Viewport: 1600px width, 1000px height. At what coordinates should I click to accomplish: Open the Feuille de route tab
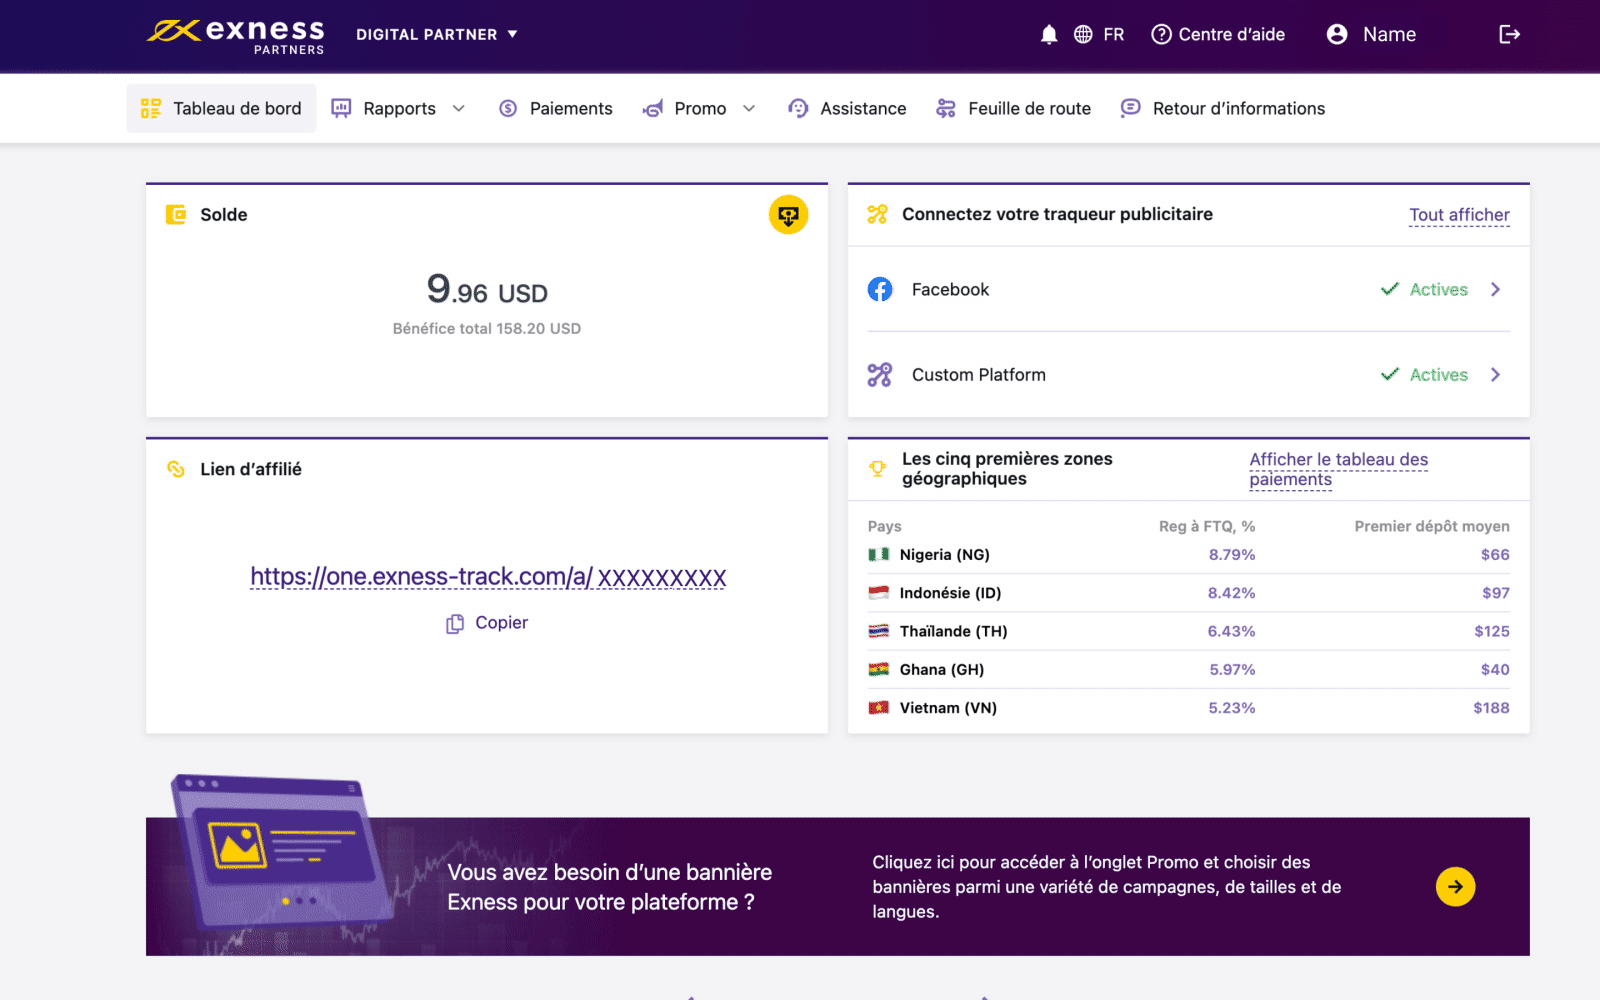point(1014,109)
